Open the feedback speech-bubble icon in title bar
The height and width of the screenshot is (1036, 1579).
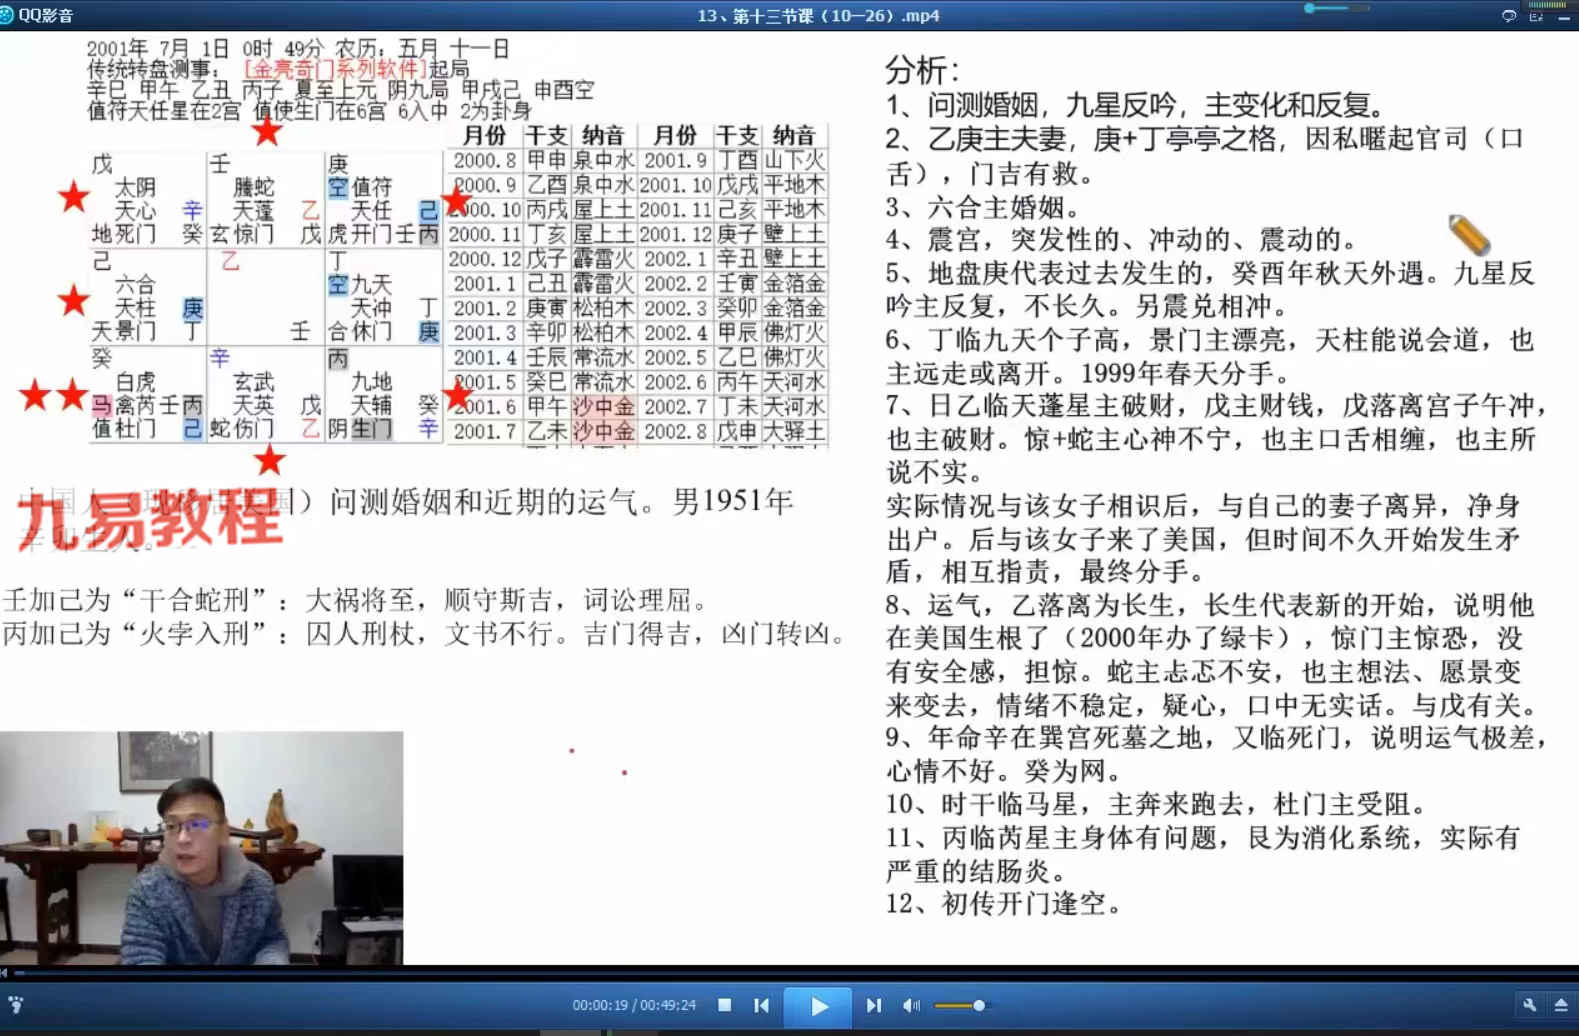tap(1508, 15)
